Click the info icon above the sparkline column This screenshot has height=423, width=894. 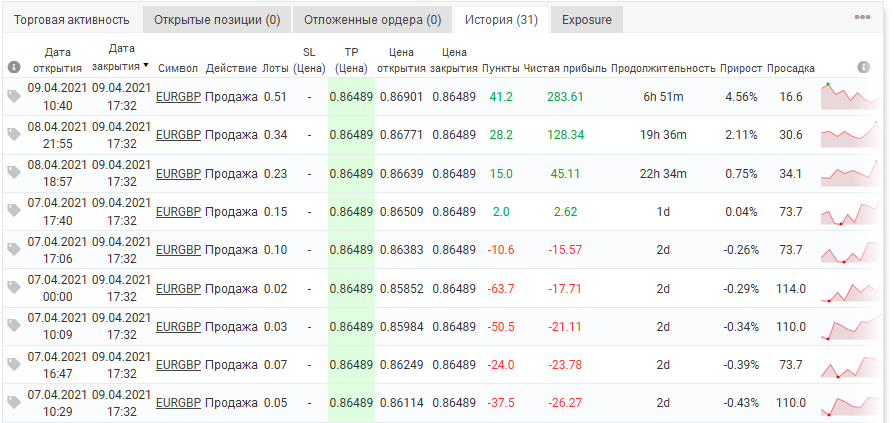click(864, 67)
